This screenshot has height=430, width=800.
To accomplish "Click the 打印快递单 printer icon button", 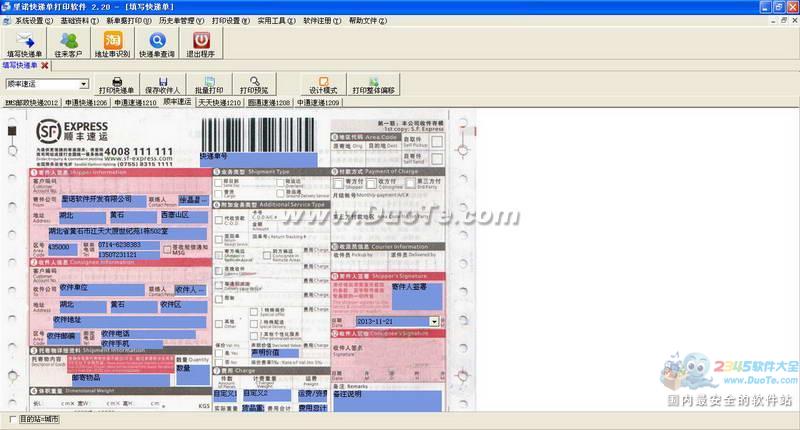I will tap(117, 85).
